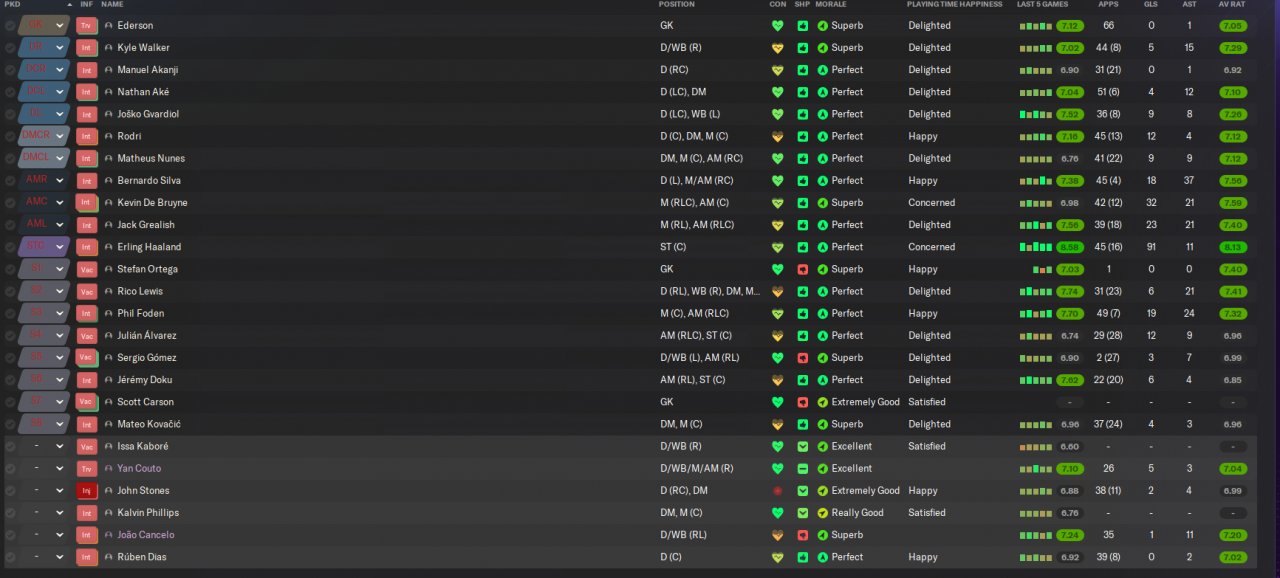Click Kyle Walker's yellow condition heart icon
The height and width of the screenshot is (578, 1280).
(777, 48)
